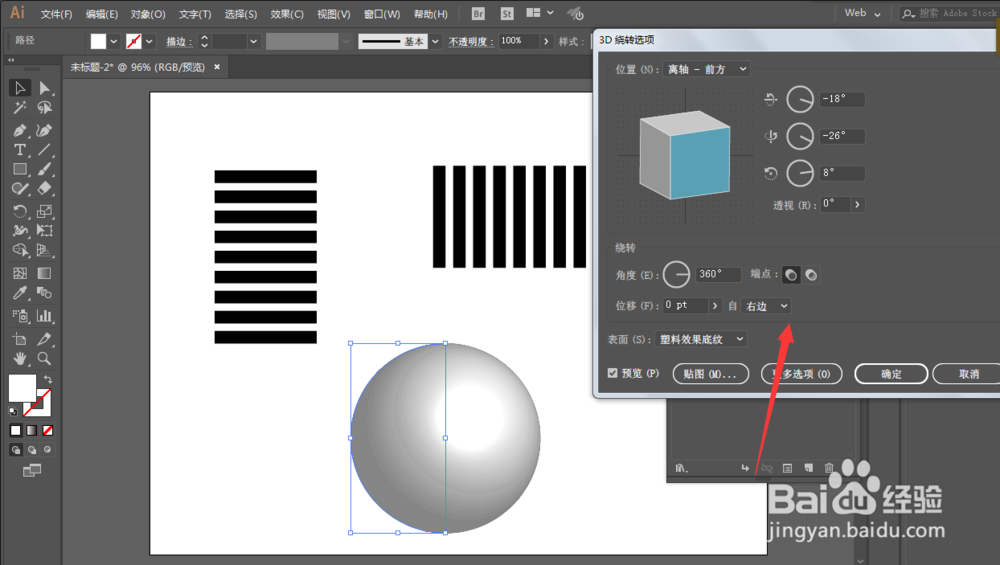Expand the opacity slider arrow
The image size is (1000, 565).
coord(546,41)
